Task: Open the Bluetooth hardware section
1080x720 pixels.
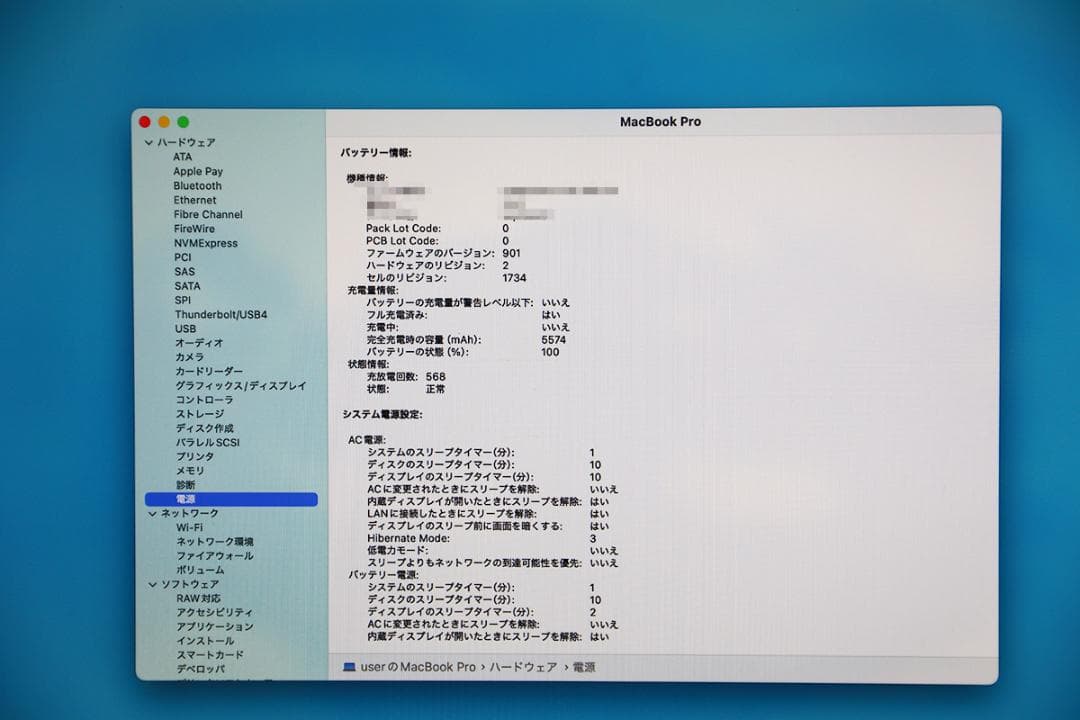Action: [x=196, y=185]
